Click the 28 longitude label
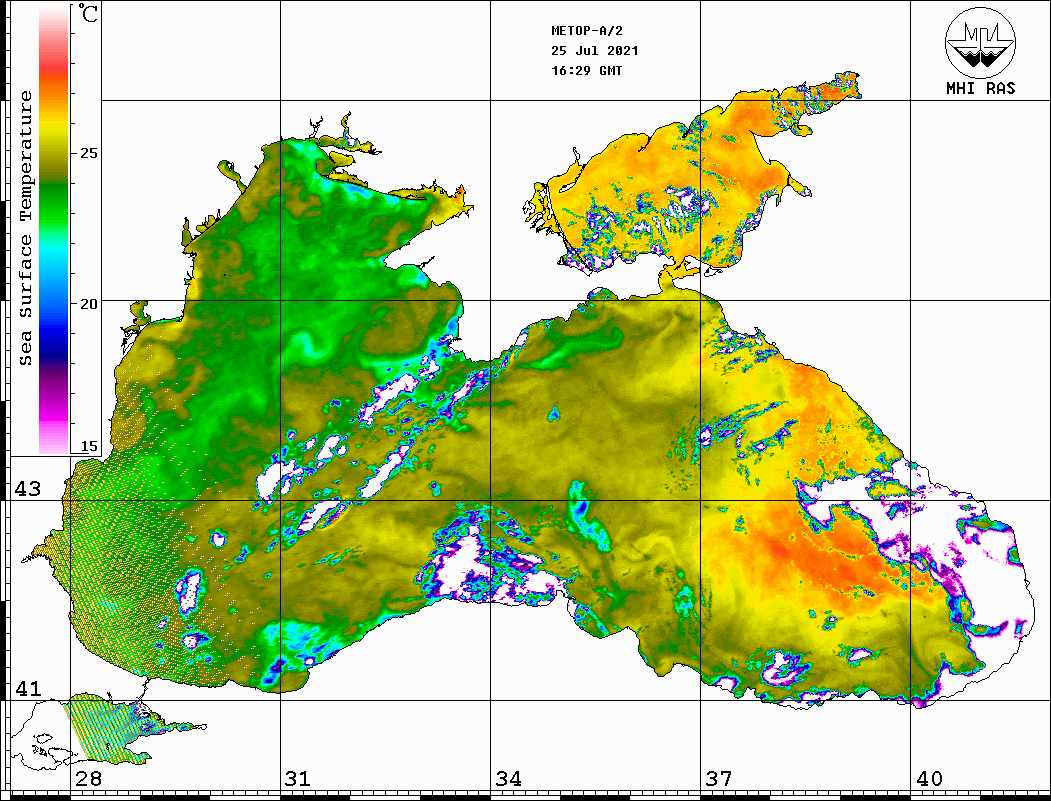The image size is (1051, 801). coord(87,779)
